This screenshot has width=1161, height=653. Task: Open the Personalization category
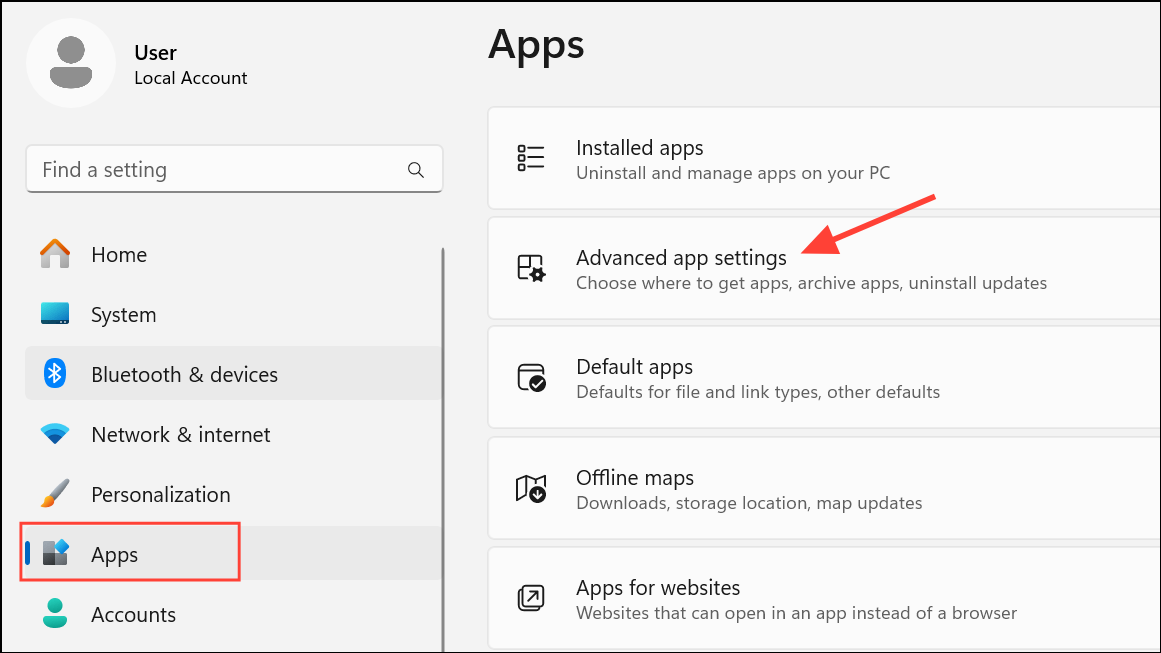coord(161,495)
